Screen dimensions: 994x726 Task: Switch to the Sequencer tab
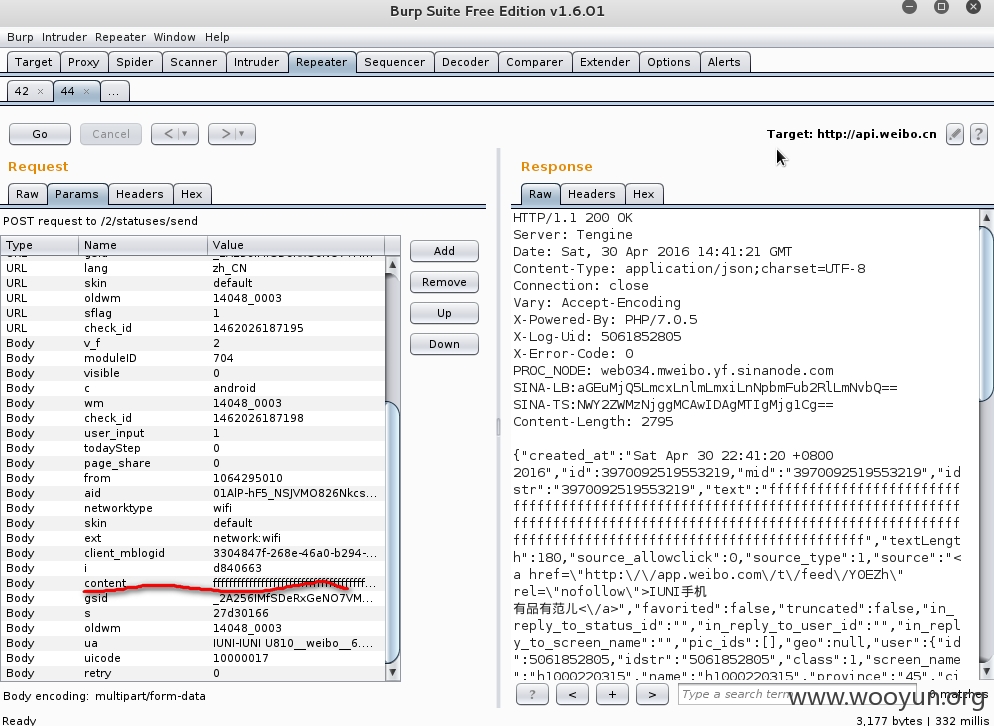(394, 62)
